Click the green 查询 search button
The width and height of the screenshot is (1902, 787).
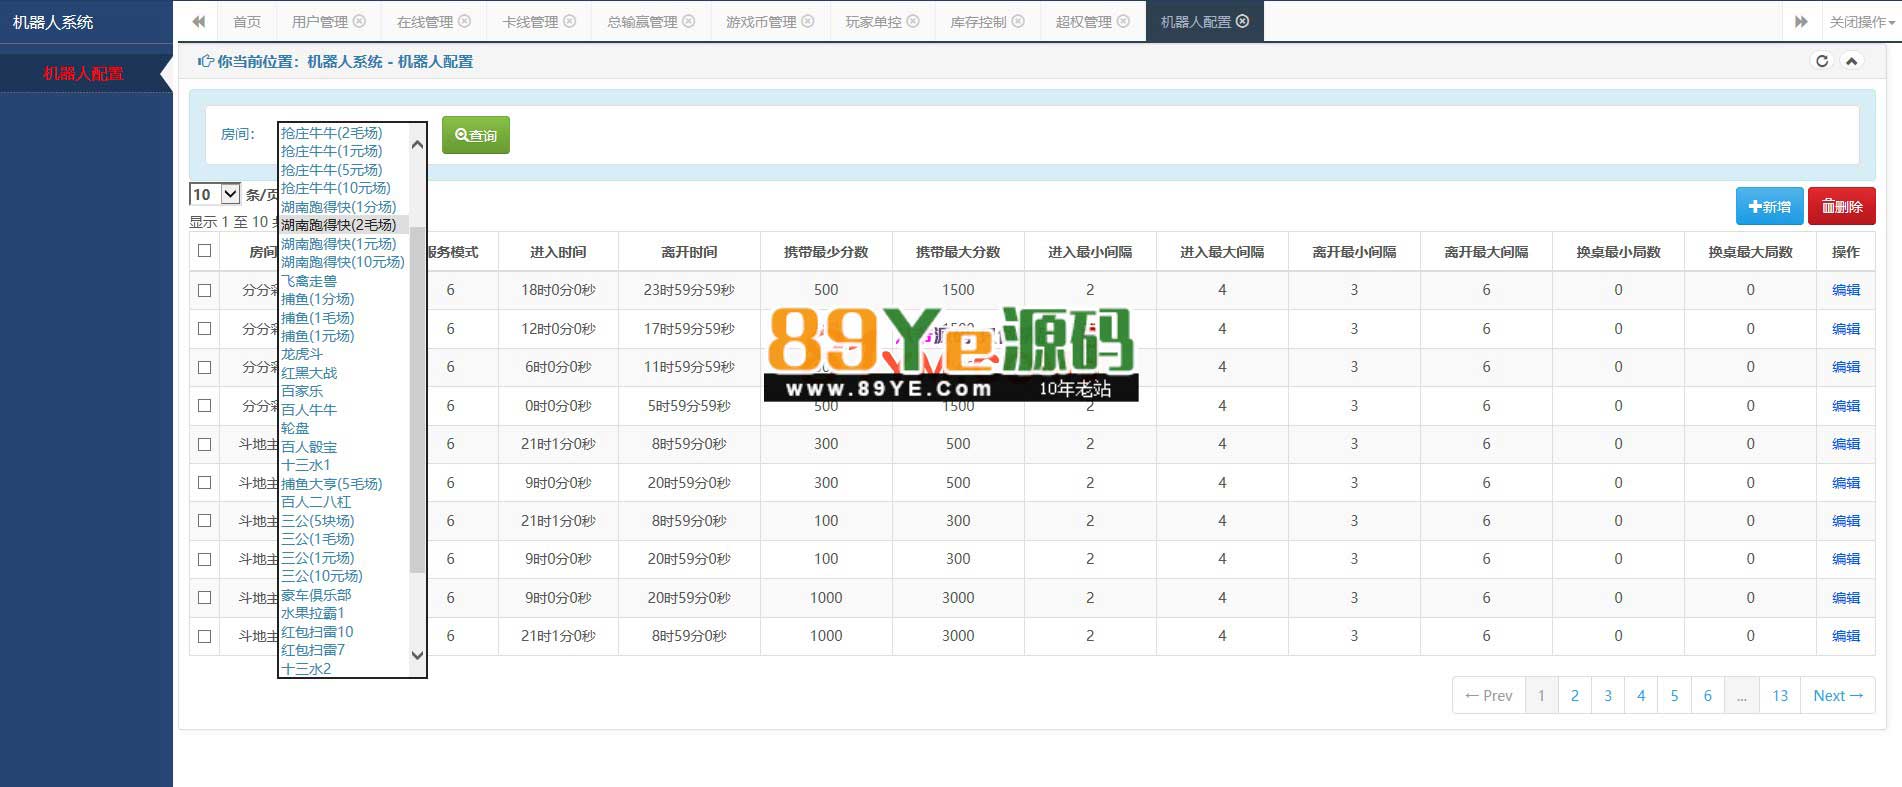click(476, 135)
